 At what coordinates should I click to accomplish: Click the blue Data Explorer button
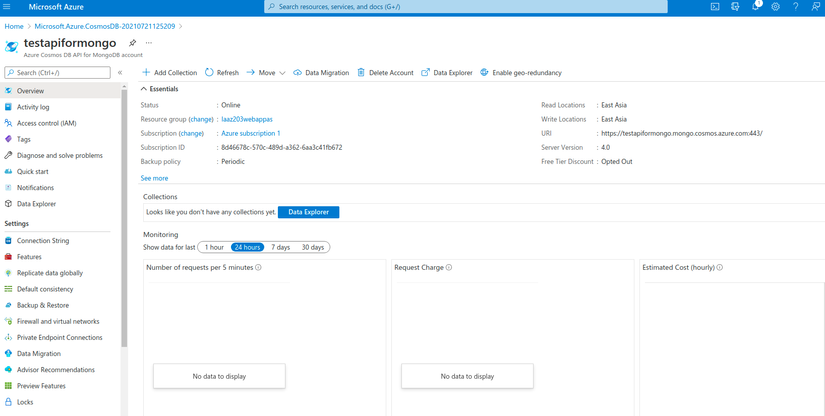(308, 212)
